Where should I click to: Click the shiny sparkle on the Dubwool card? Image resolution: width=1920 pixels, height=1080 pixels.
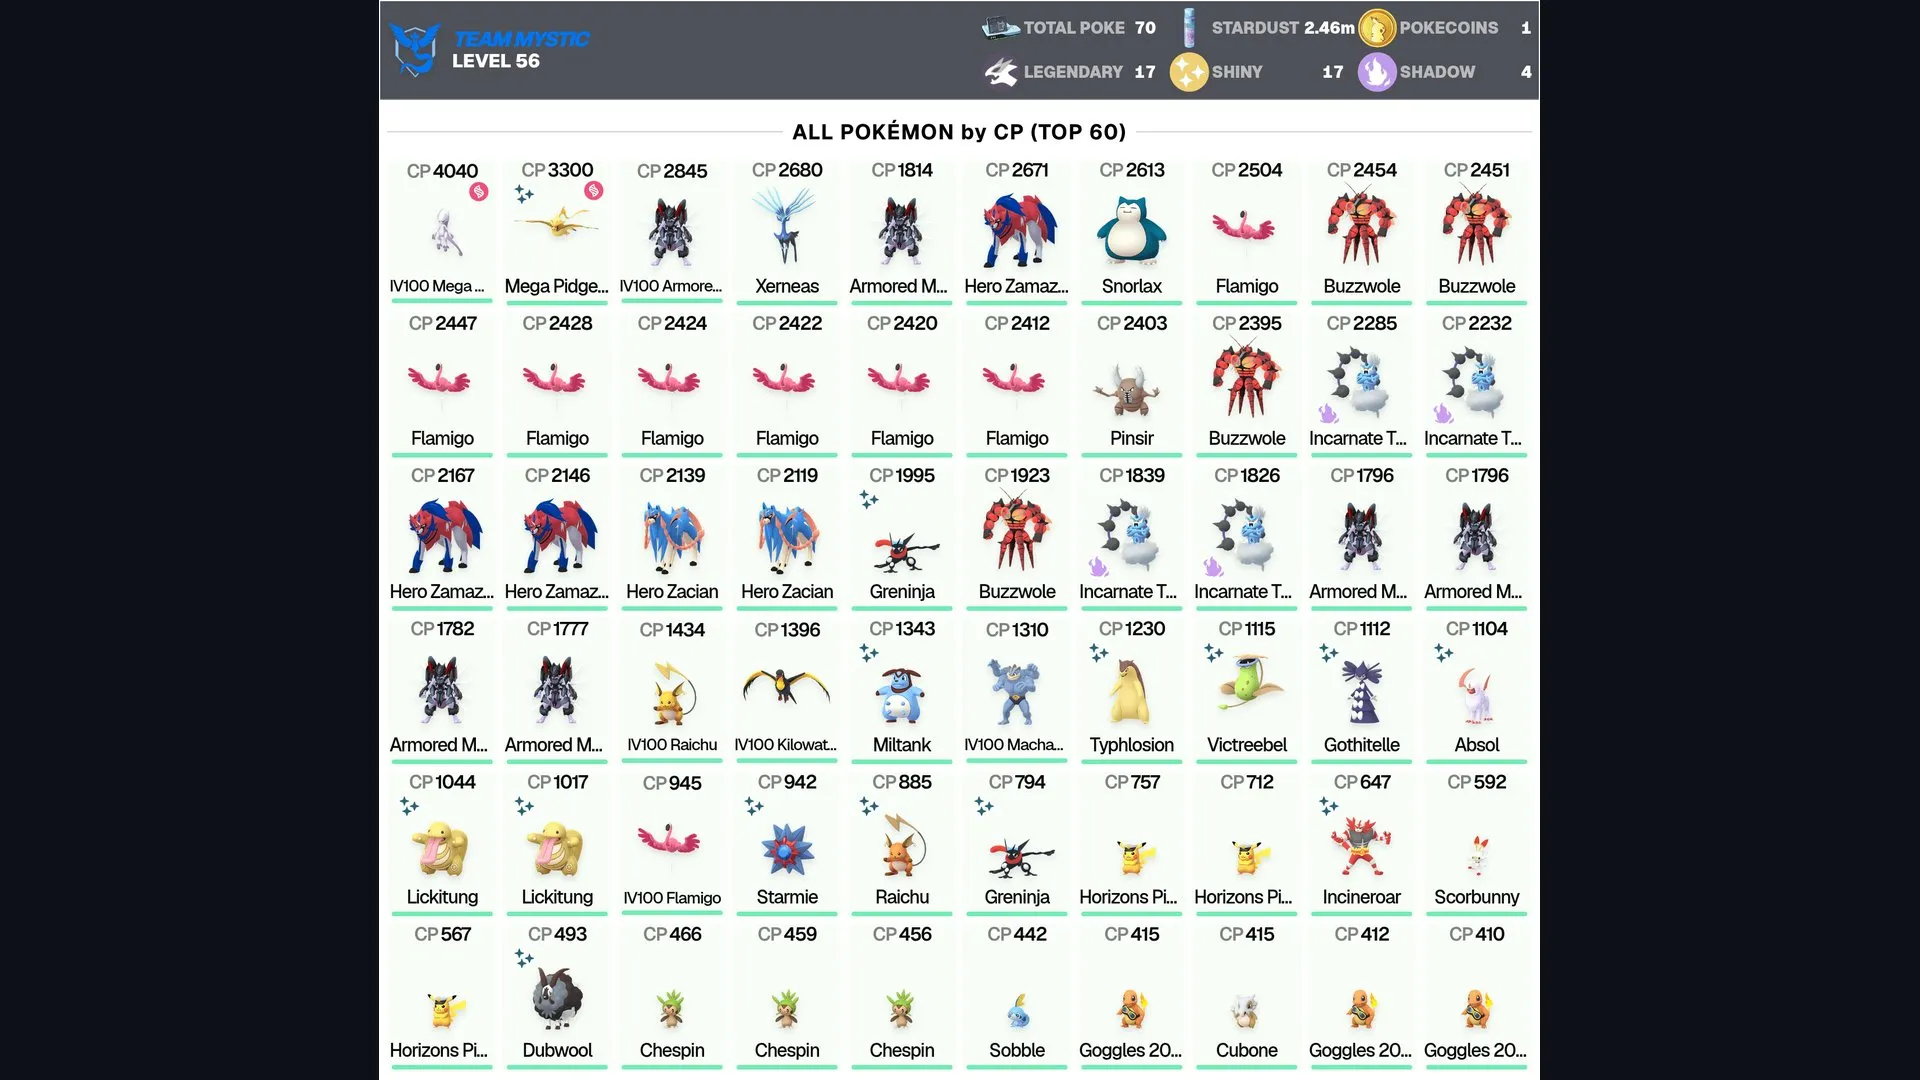pos(524,958)
